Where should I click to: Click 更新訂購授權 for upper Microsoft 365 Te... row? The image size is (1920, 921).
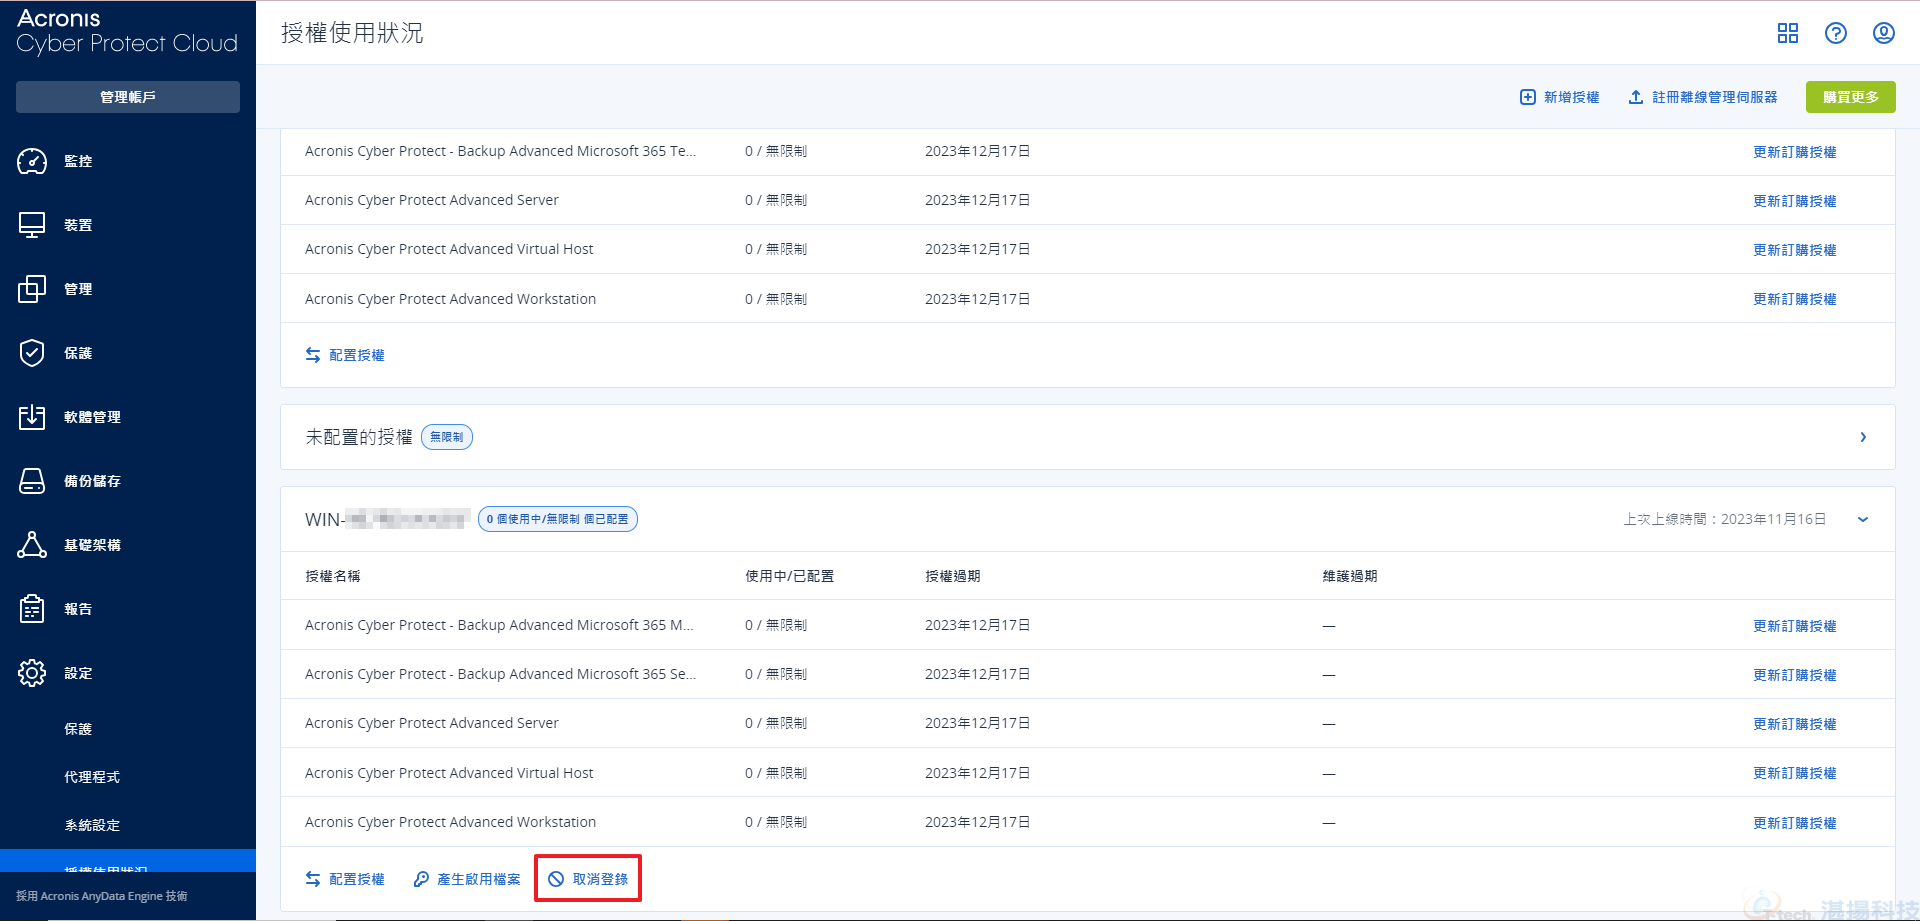[1795, 152]
